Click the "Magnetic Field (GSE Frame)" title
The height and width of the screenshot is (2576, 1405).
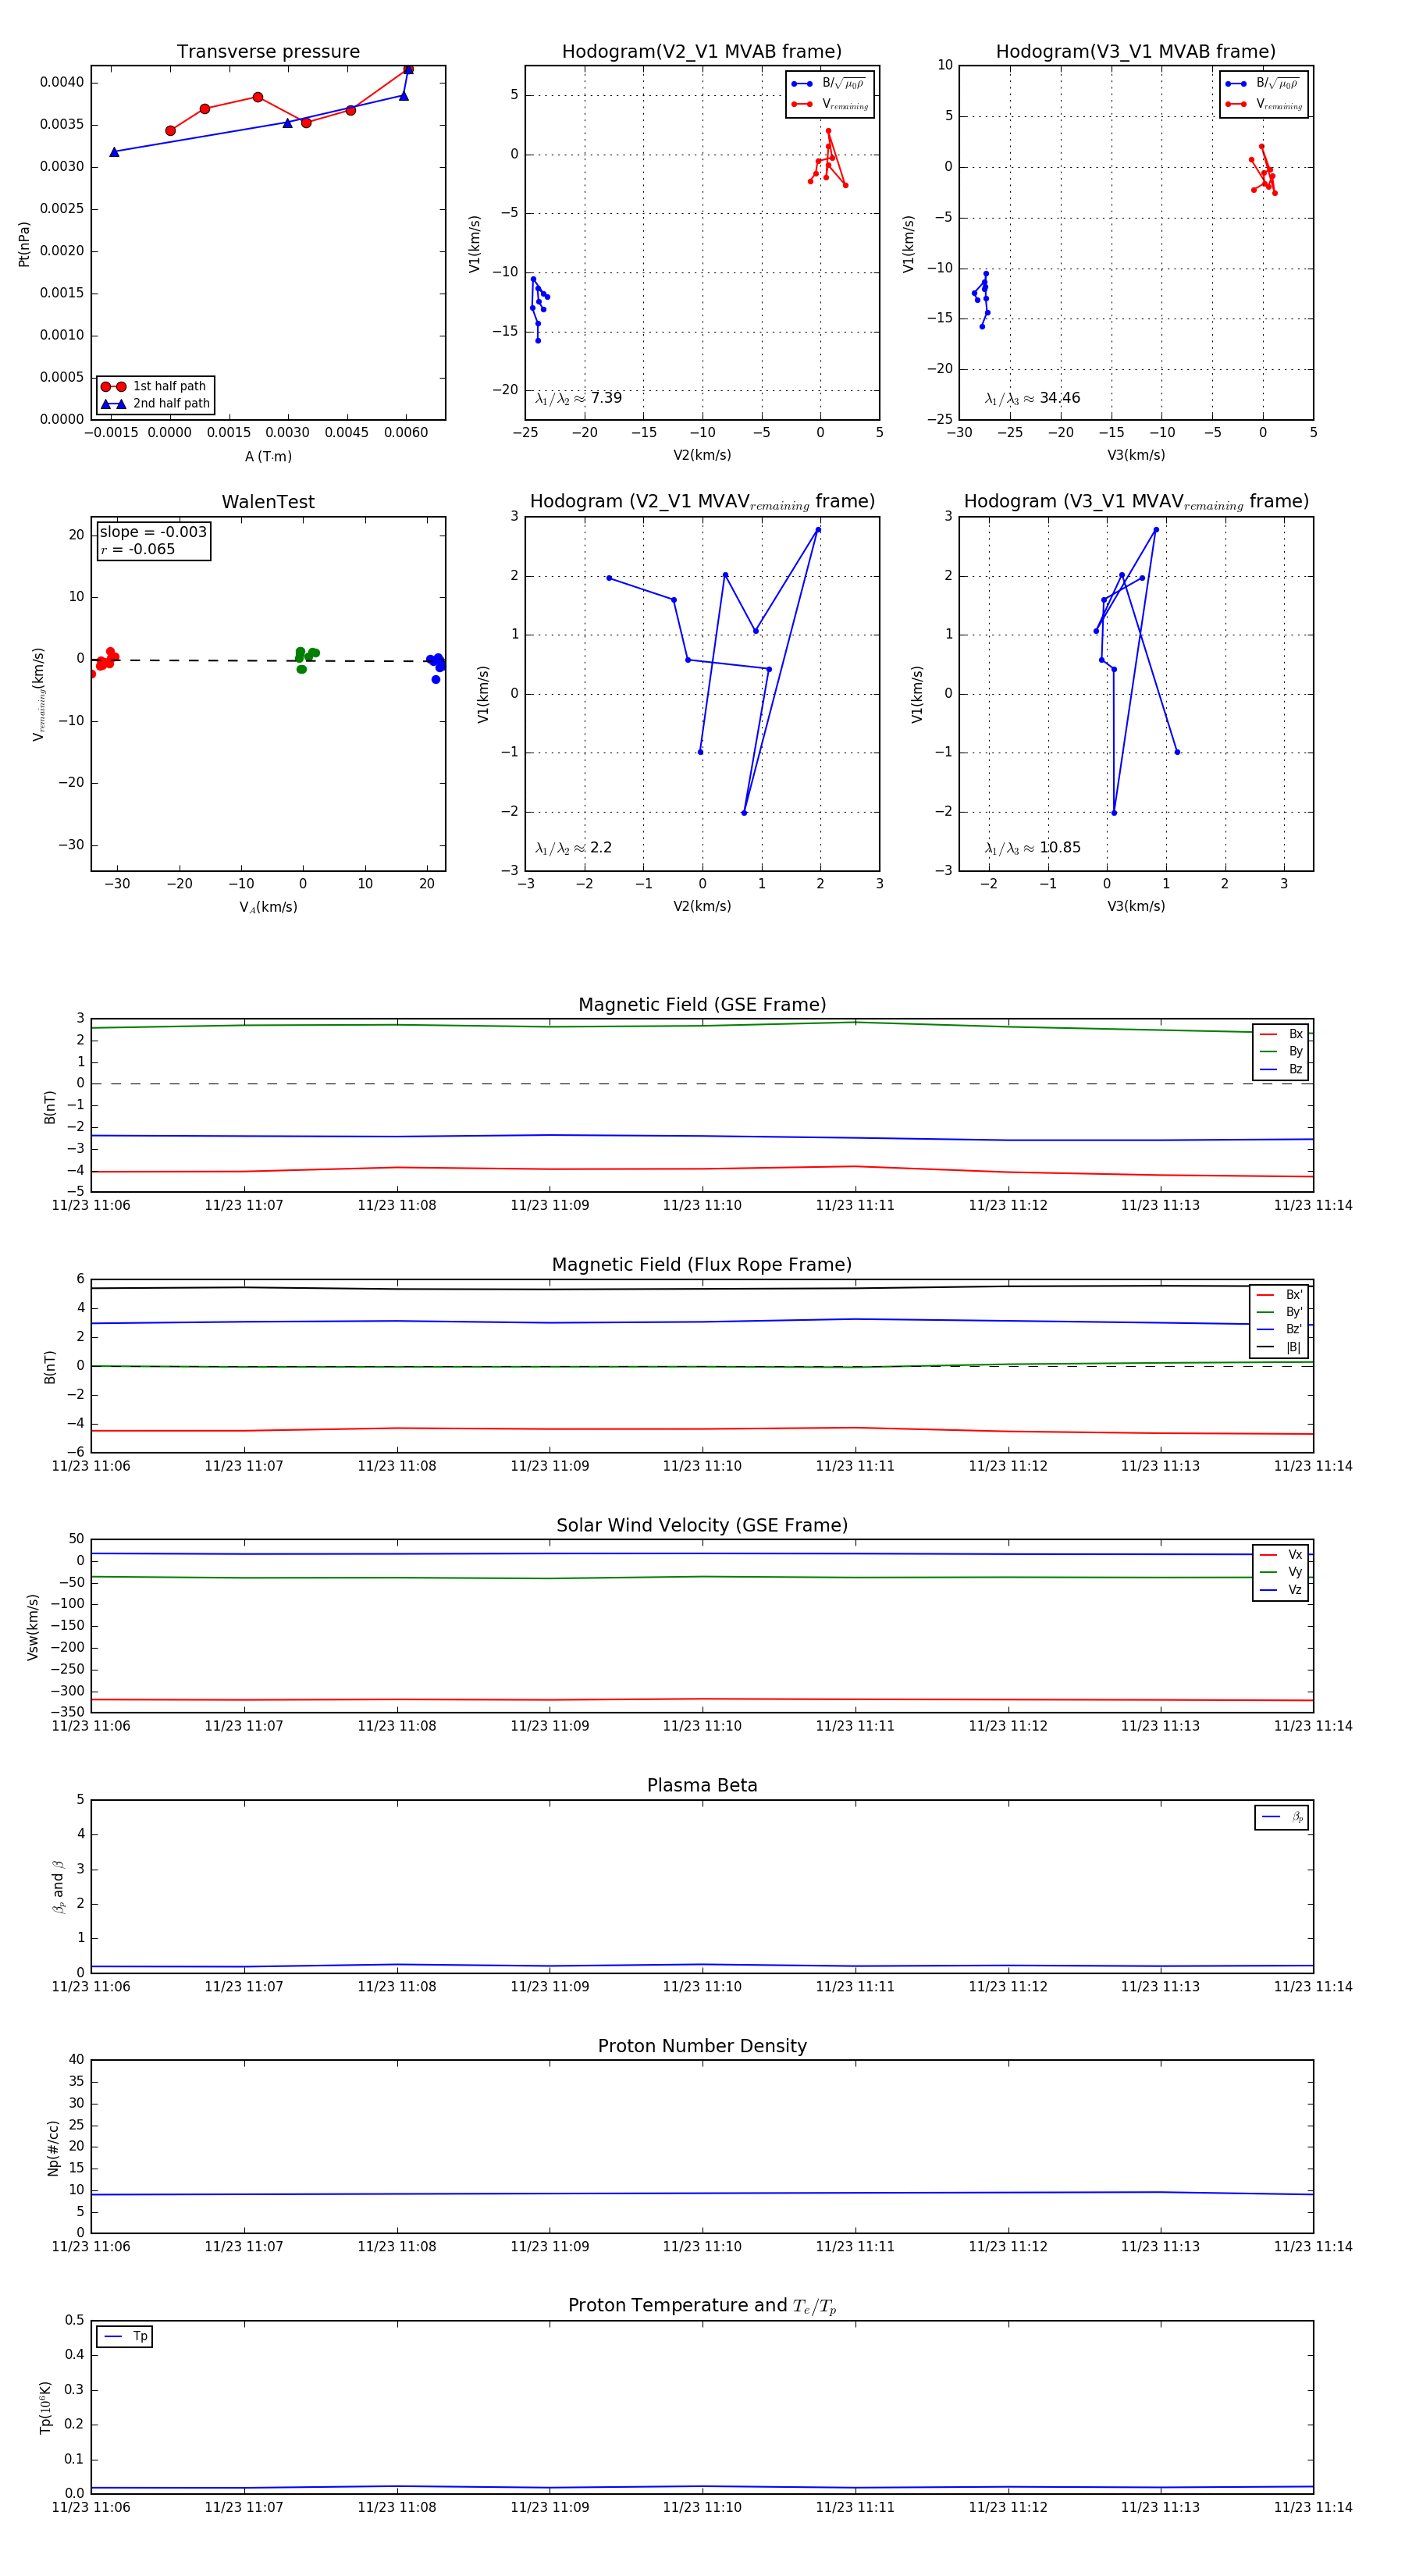(702, 1005)
